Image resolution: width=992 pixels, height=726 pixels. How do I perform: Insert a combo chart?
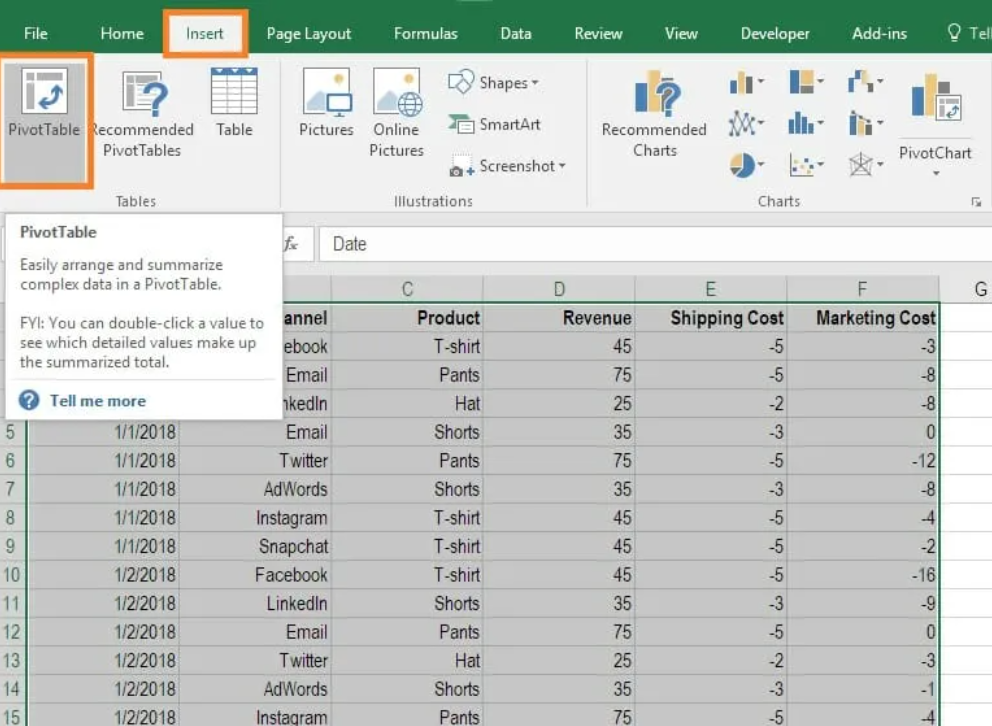865,123
